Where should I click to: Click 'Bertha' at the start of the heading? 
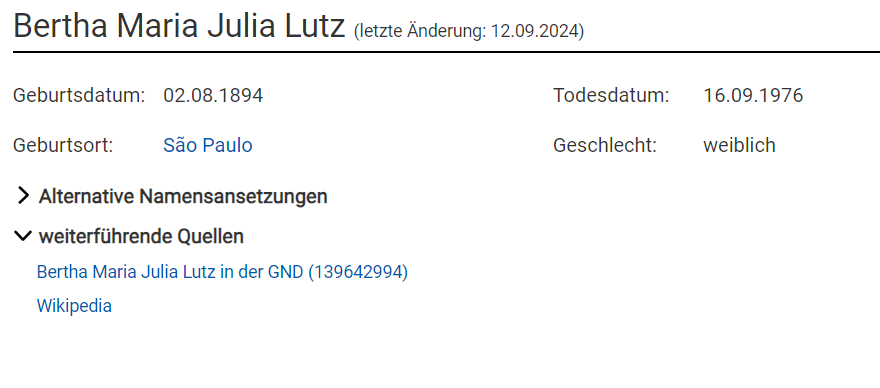[x=61, y=26]
